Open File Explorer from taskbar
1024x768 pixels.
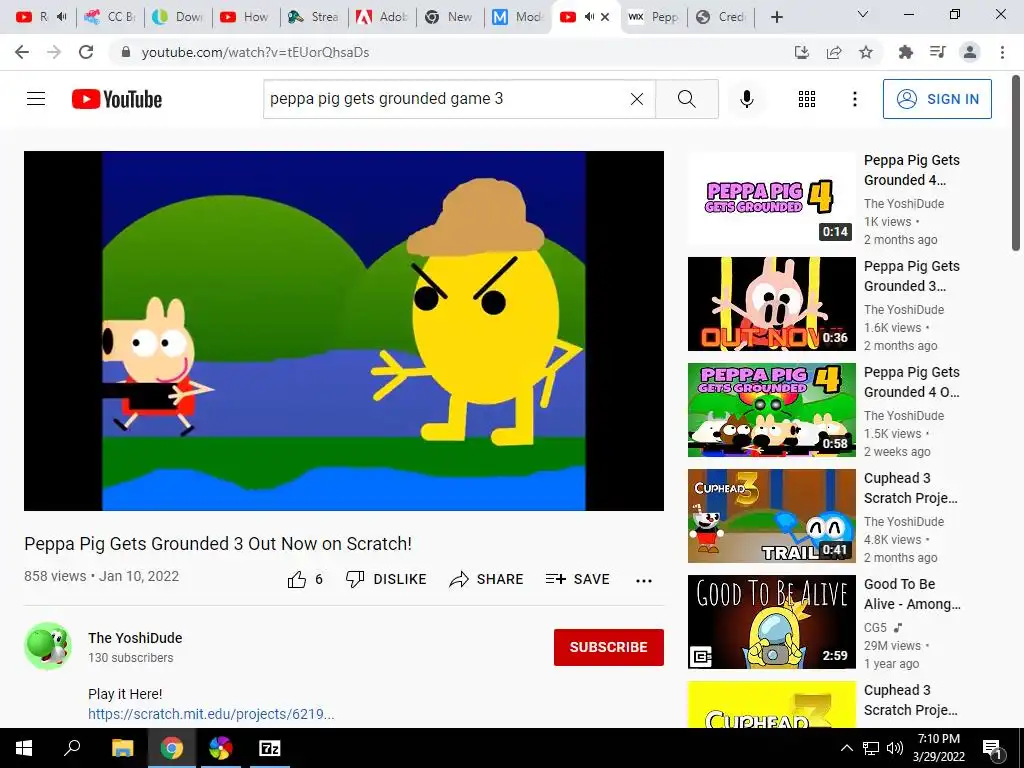(x=122, y=748)
